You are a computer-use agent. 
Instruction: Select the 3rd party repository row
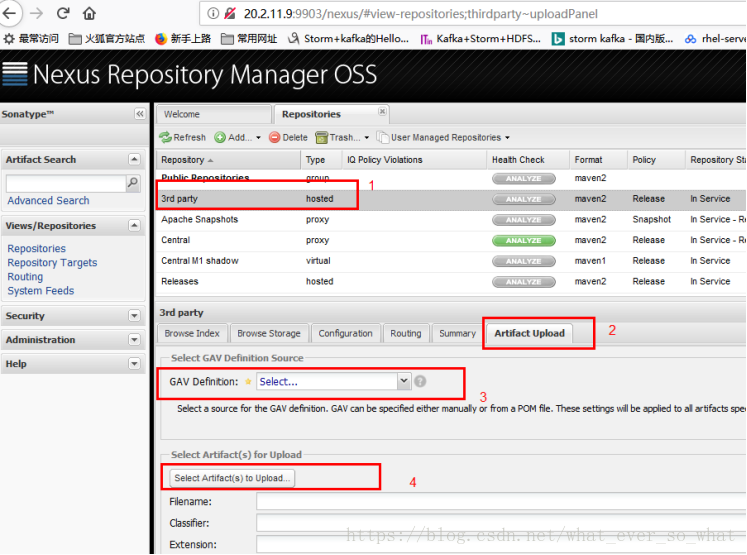tap(450, 199)
